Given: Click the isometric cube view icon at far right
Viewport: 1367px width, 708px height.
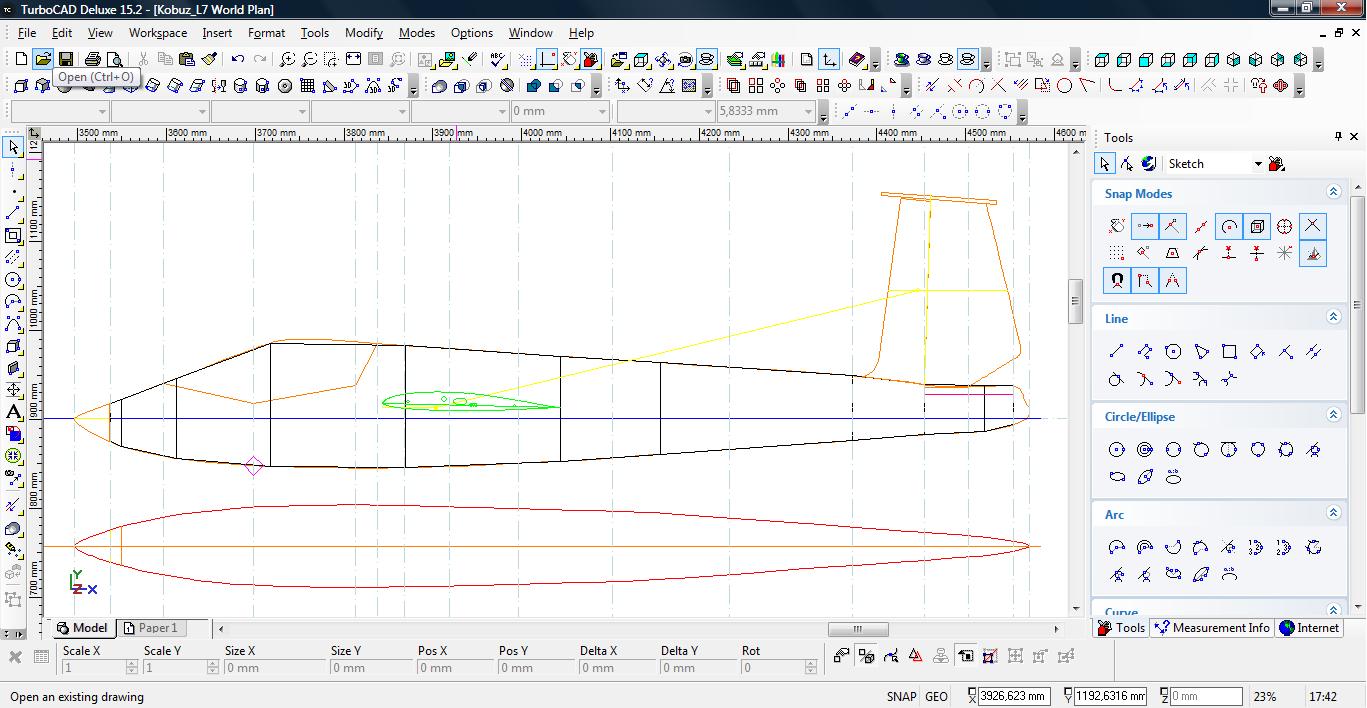Looking at the screenshot, I should 1300,60.
